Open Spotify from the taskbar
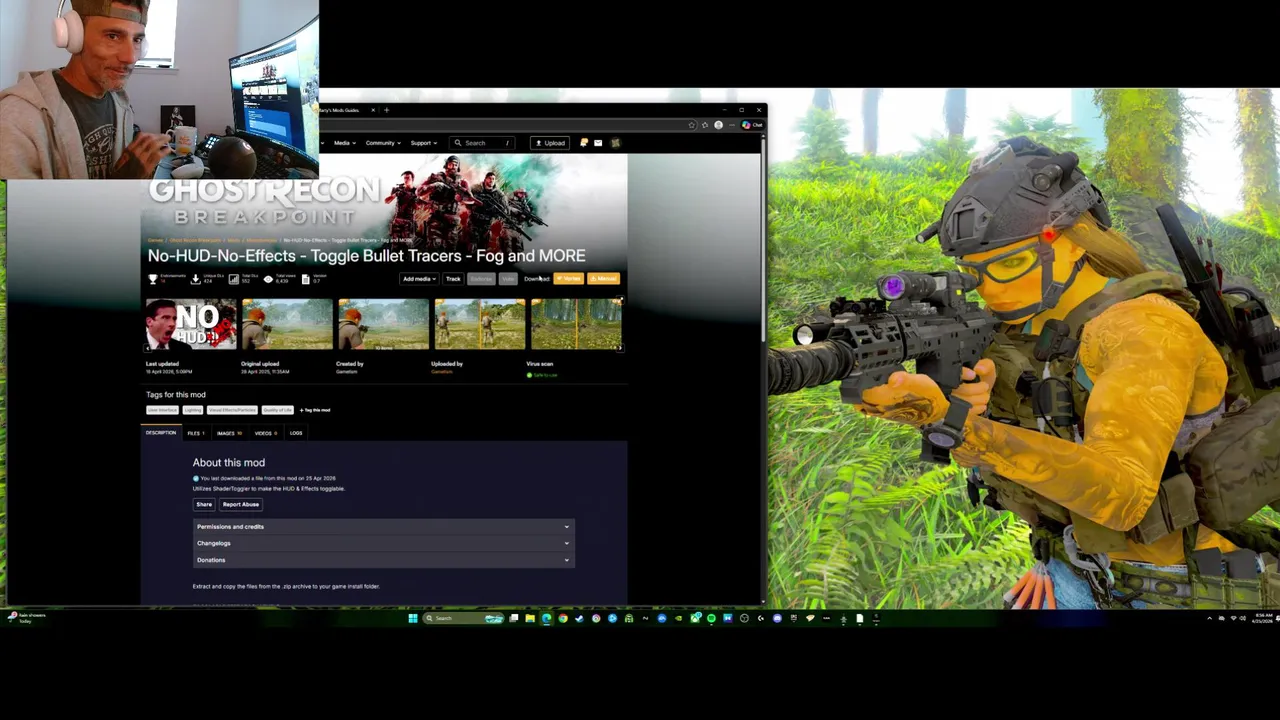 (711, 618)
